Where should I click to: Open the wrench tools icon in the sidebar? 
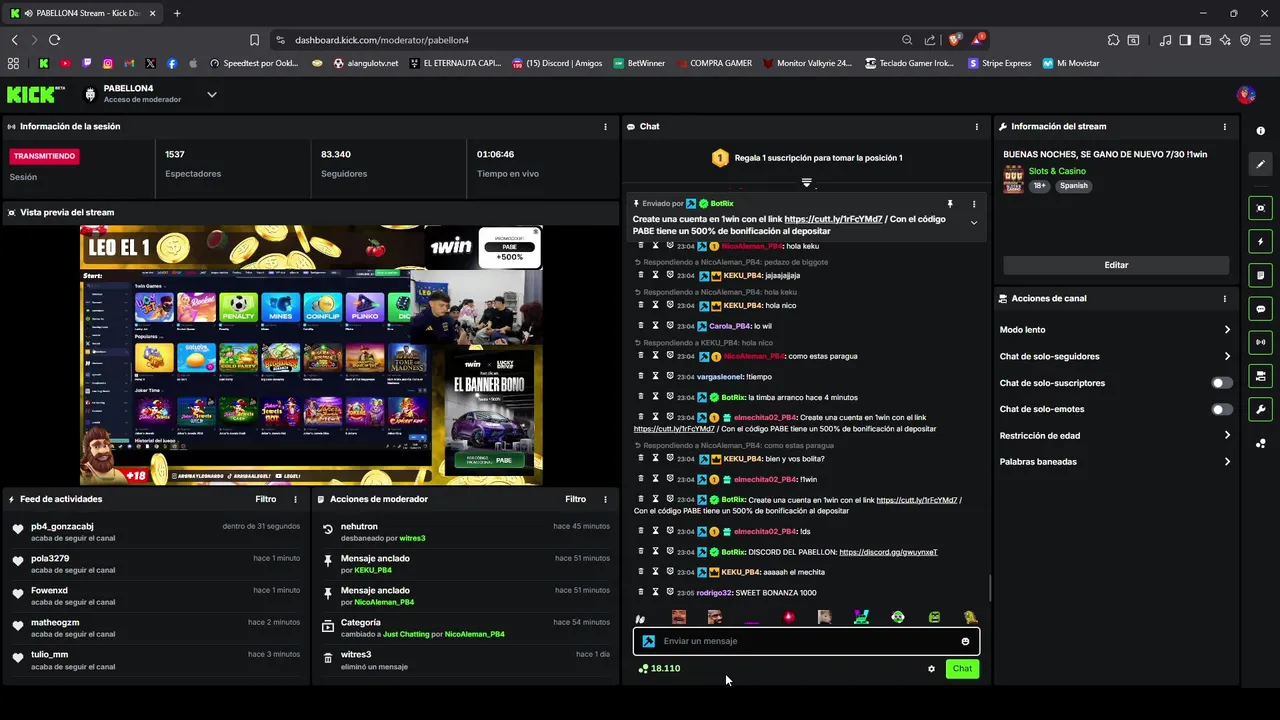coord(1260,409)
